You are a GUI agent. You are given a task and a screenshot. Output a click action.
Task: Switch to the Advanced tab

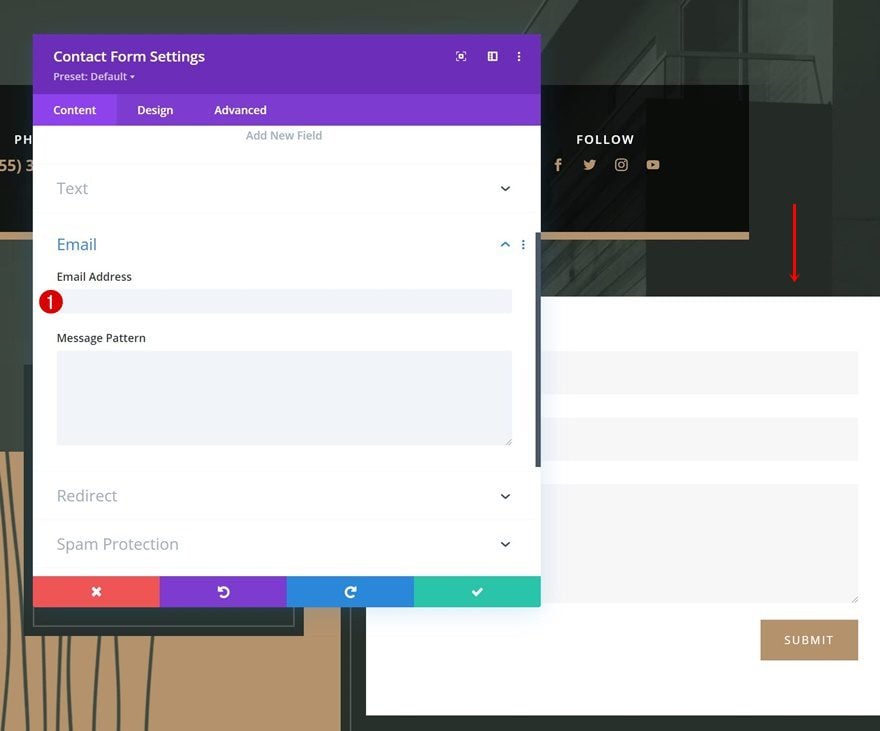(x=240, y=110)
